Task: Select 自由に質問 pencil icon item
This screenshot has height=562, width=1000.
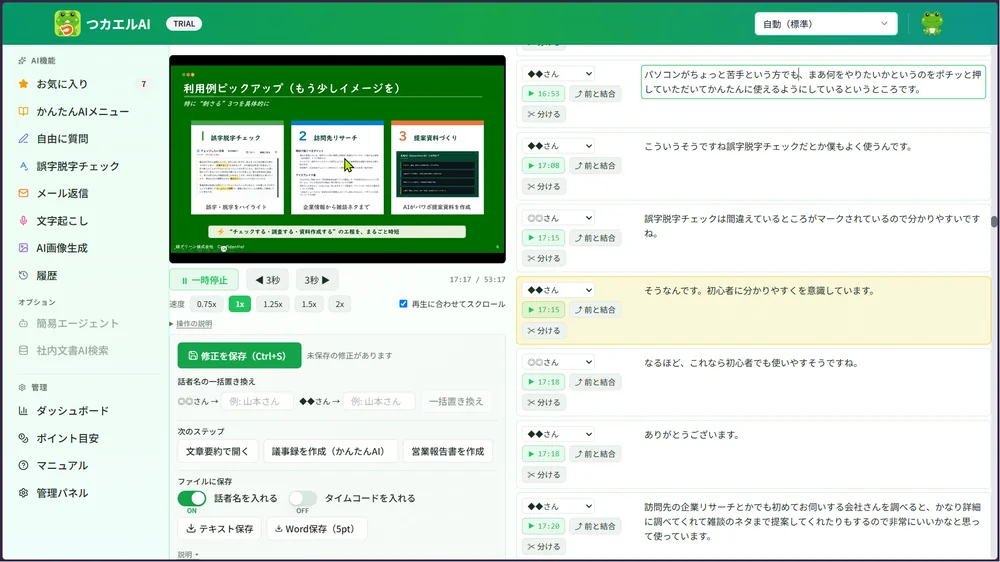Action: 84,138
